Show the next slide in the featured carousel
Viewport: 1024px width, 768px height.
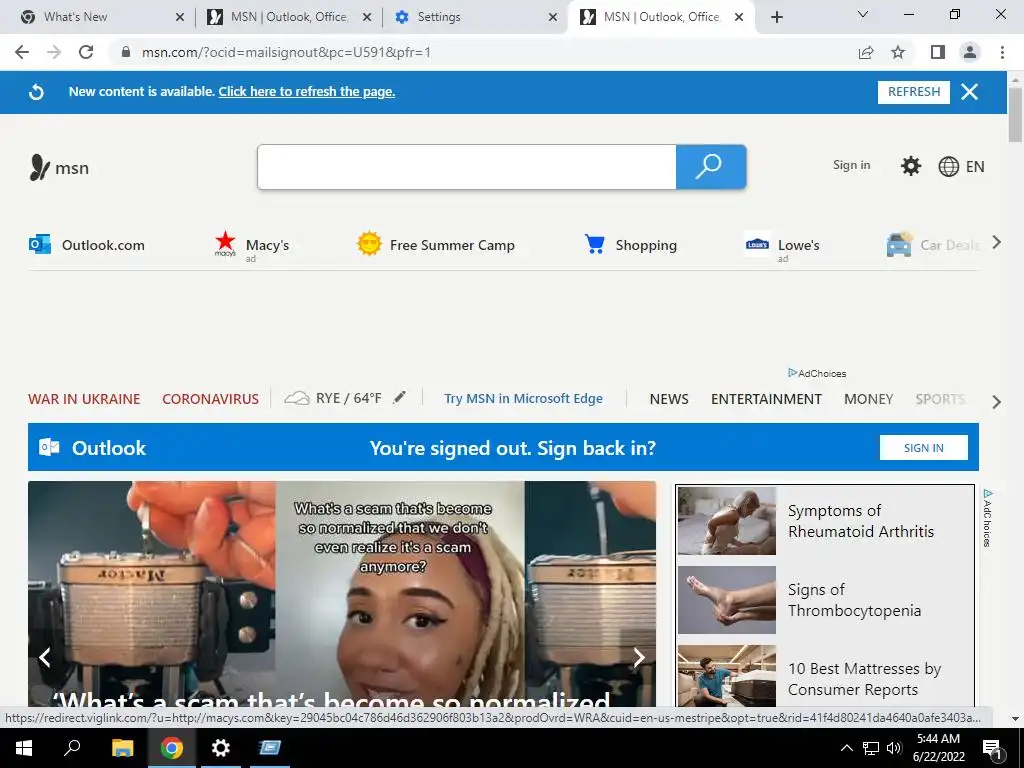click(639, 657)
